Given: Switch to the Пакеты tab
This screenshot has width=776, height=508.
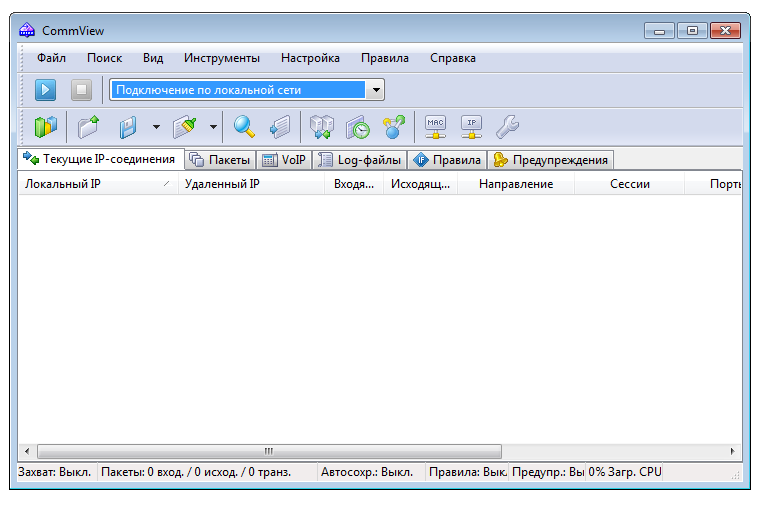Looking at the screenshot, I should point(221,160).
